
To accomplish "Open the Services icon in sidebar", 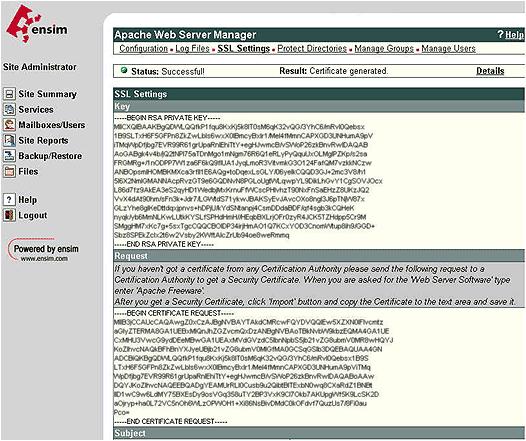I will click(x=9, y=109).
